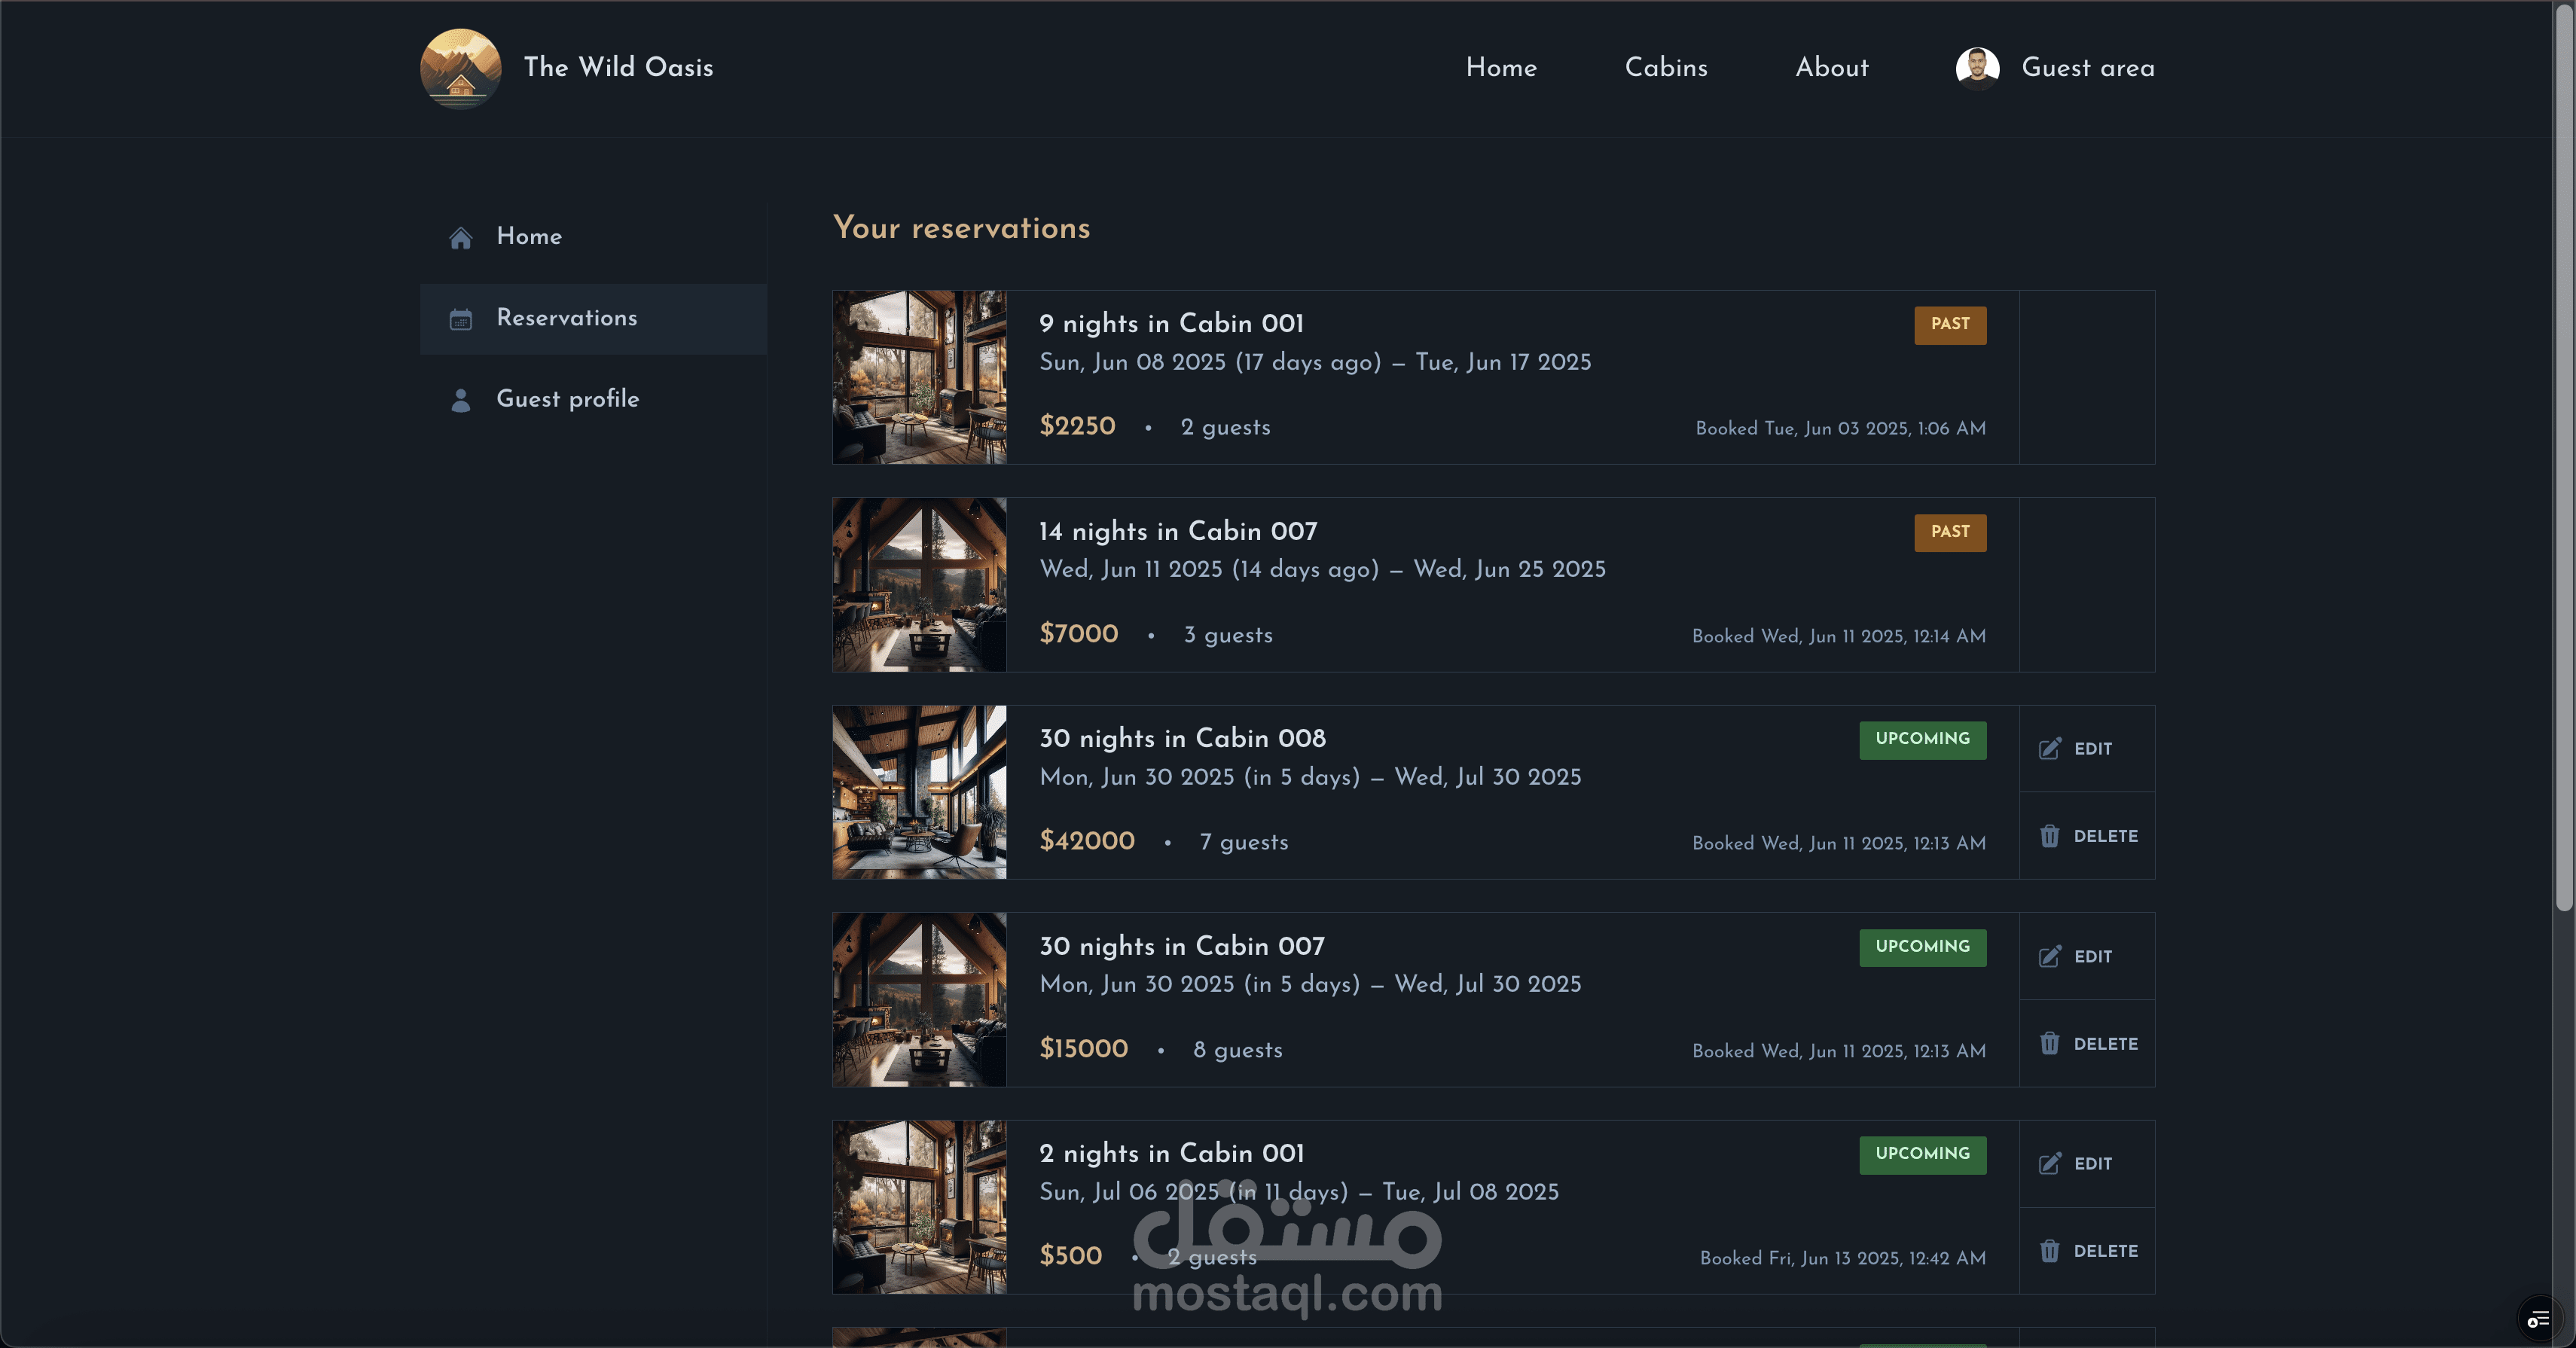Open About page in top navigation
Image resolution: width=2576 pixels, height=1348 pixels.
pos(1831,68)
